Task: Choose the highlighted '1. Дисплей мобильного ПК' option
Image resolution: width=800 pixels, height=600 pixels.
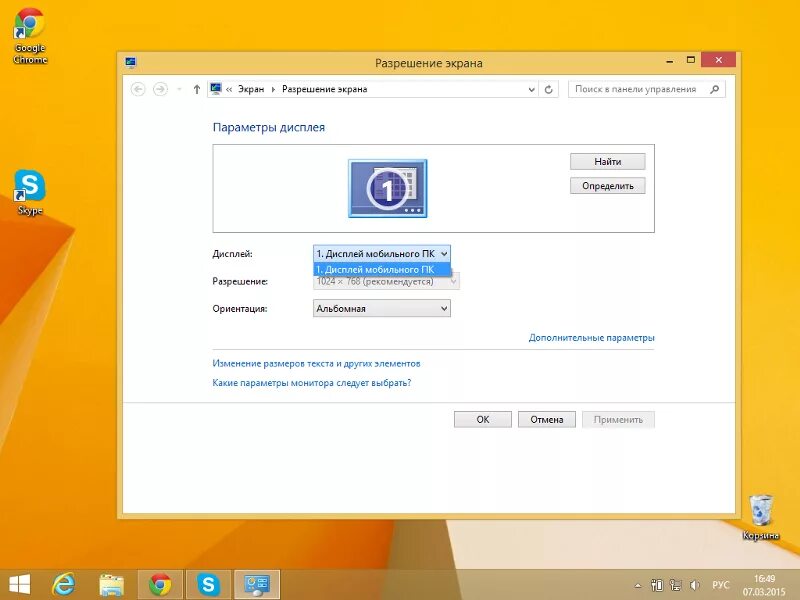Action: pos(382,269)
